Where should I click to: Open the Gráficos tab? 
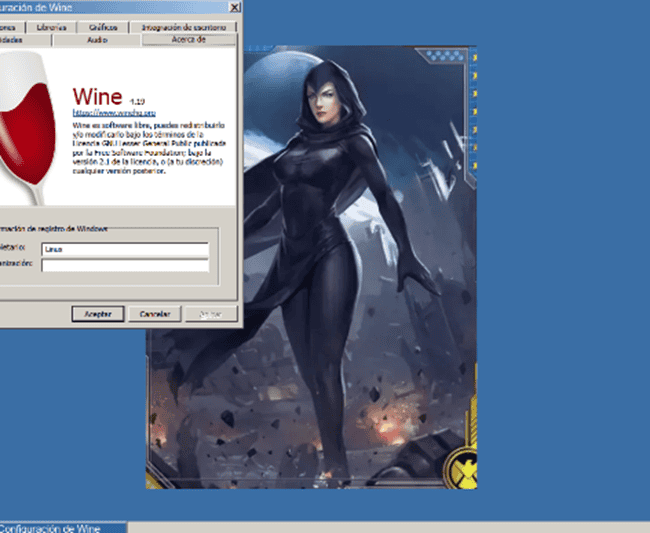click(x=102, y=28)
